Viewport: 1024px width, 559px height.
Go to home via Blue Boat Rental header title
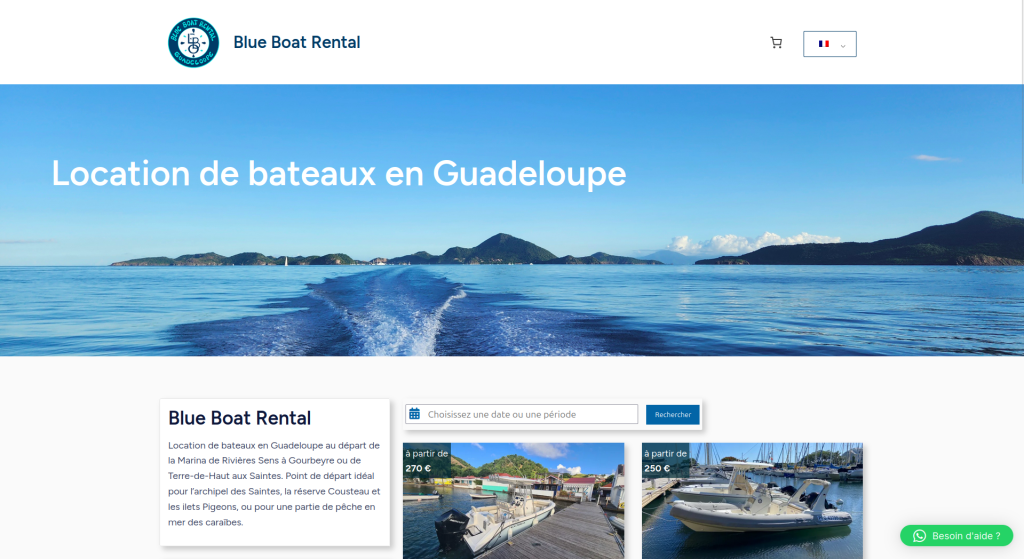click(x=296, y=42)
